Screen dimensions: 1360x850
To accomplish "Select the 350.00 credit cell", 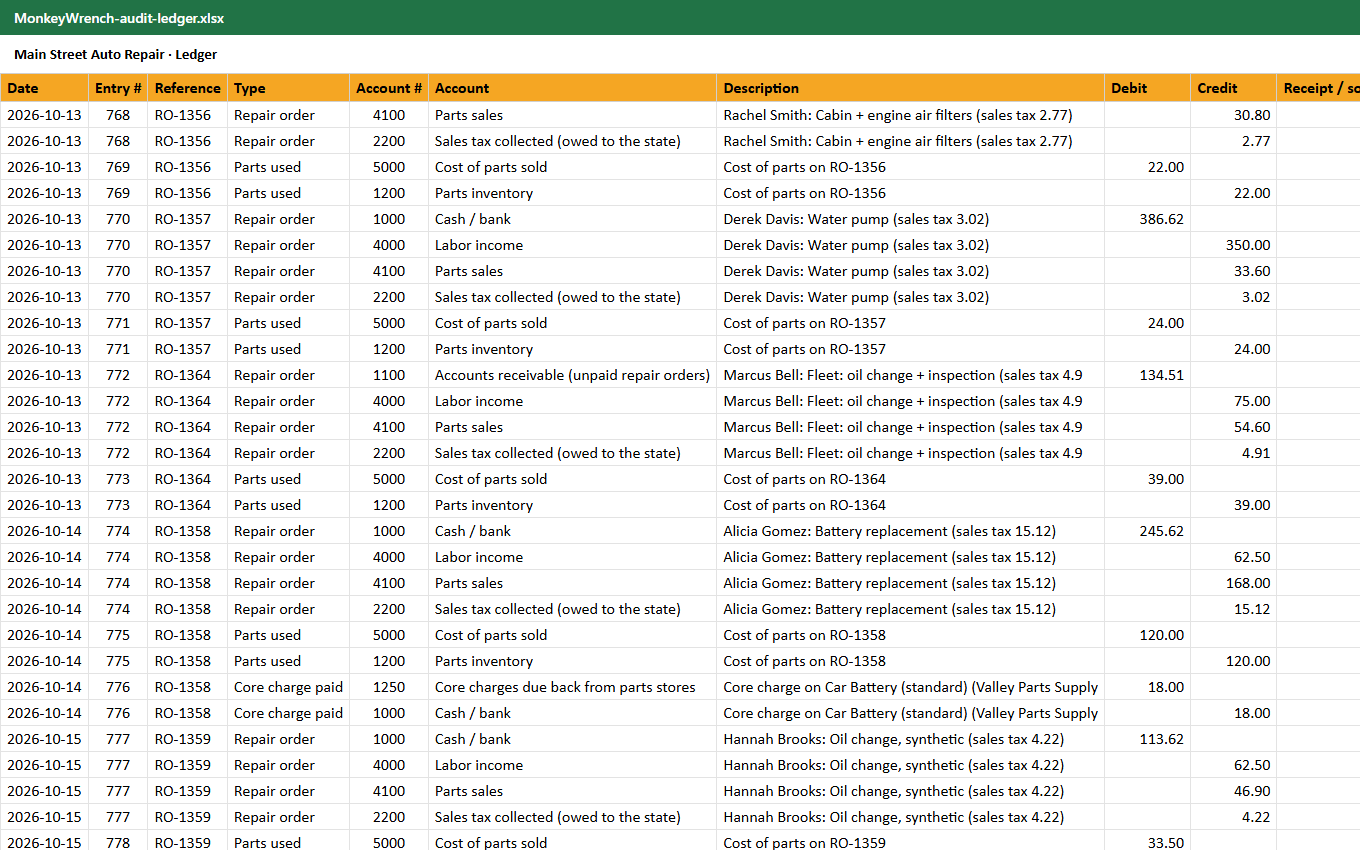I will point(1233,245).
